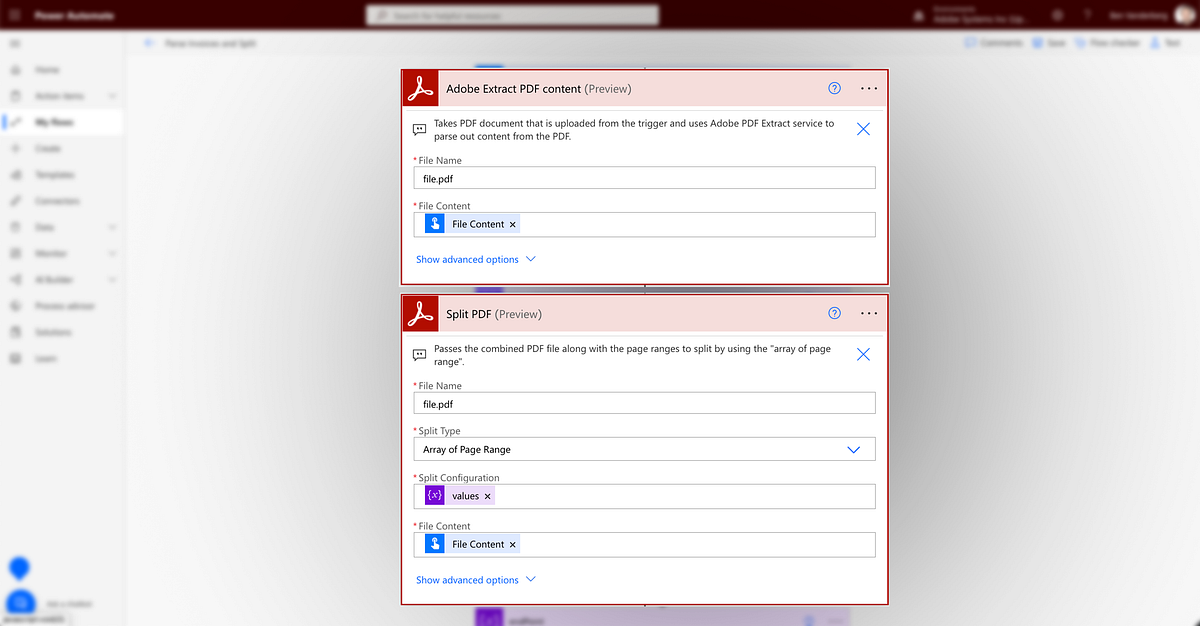This screenshot has width=1200, height=626.
Task: Remove File Content token in Split PDF card
Action: click(513, 545)
